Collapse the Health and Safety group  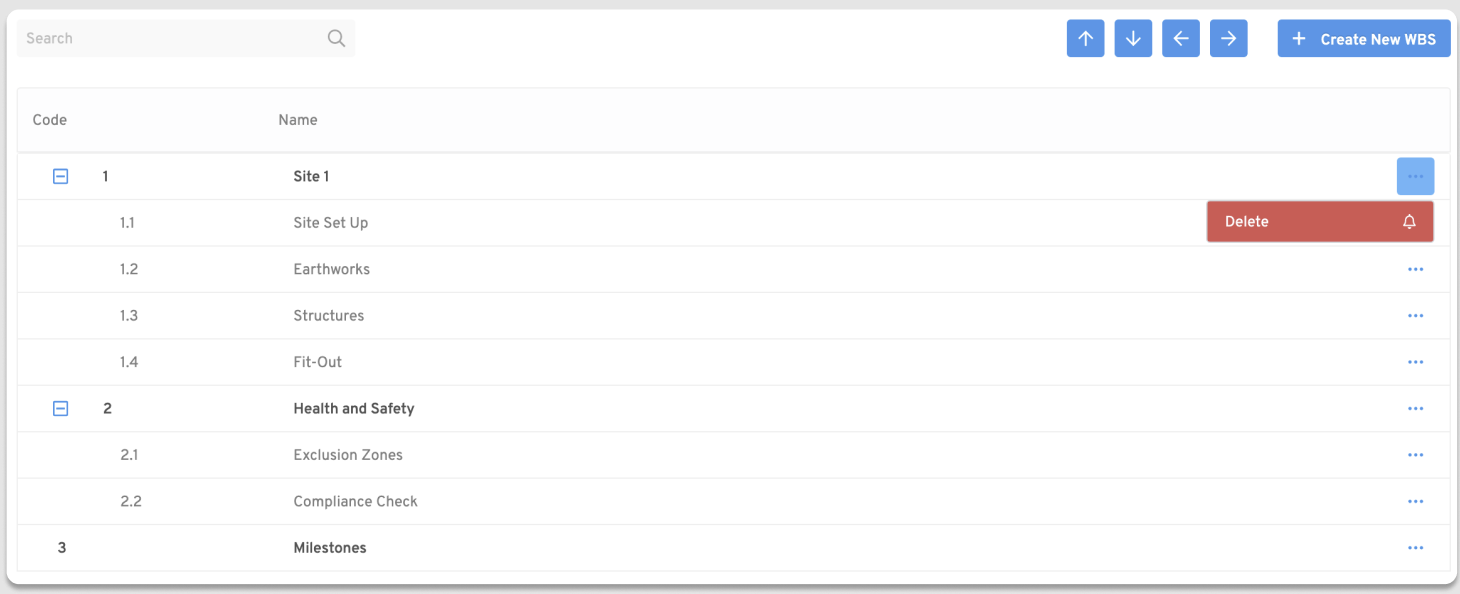[60, 408]
